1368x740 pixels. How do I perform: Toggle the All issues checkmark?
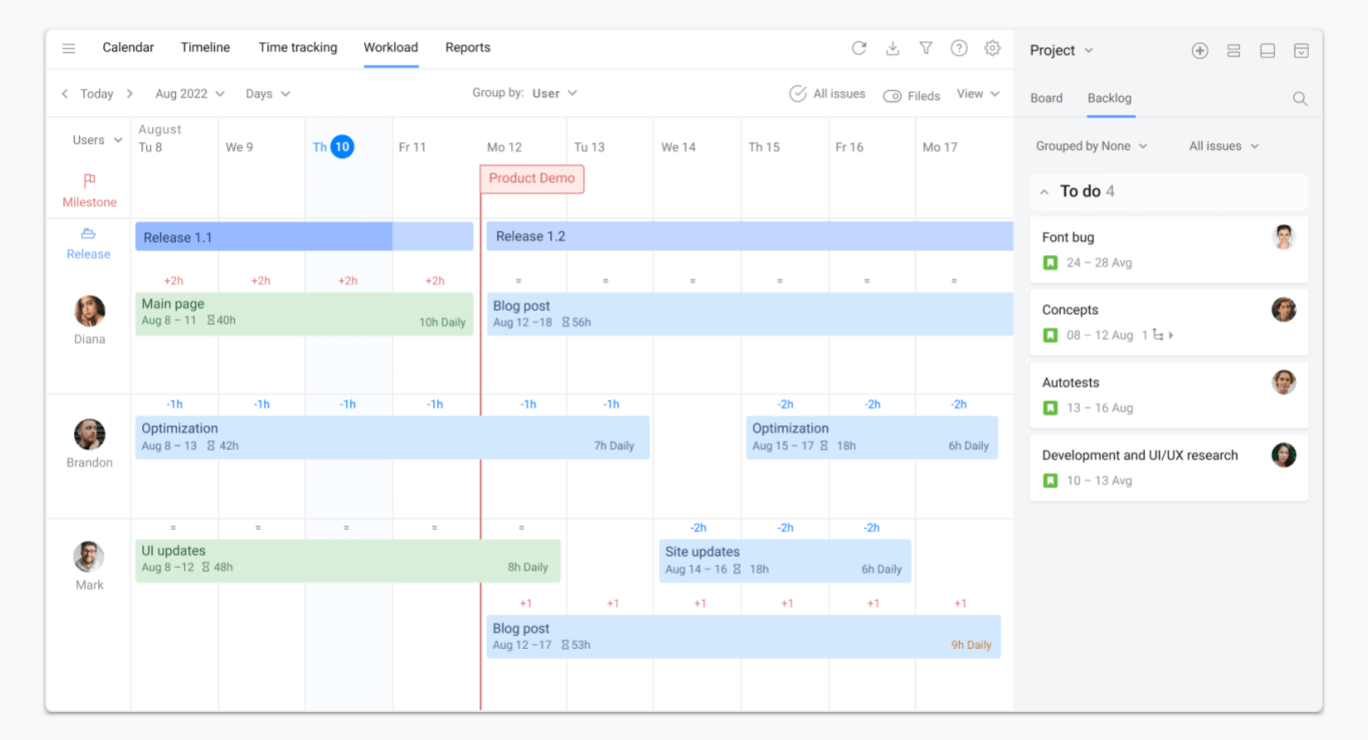pyautogui.click(x=798, y=94)
